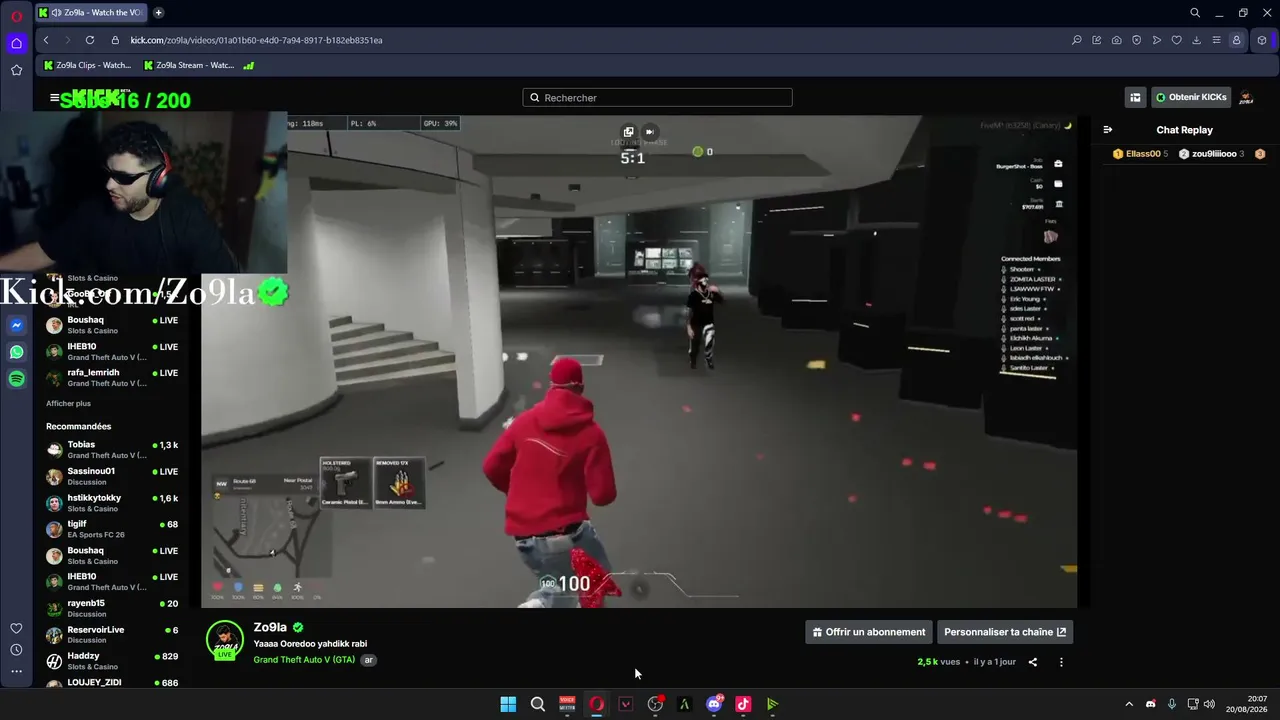Image resolution: width=1280 pixels, height=720 pixels.
Task: Open the Opera profile icon
Action: pos(1236,40)
